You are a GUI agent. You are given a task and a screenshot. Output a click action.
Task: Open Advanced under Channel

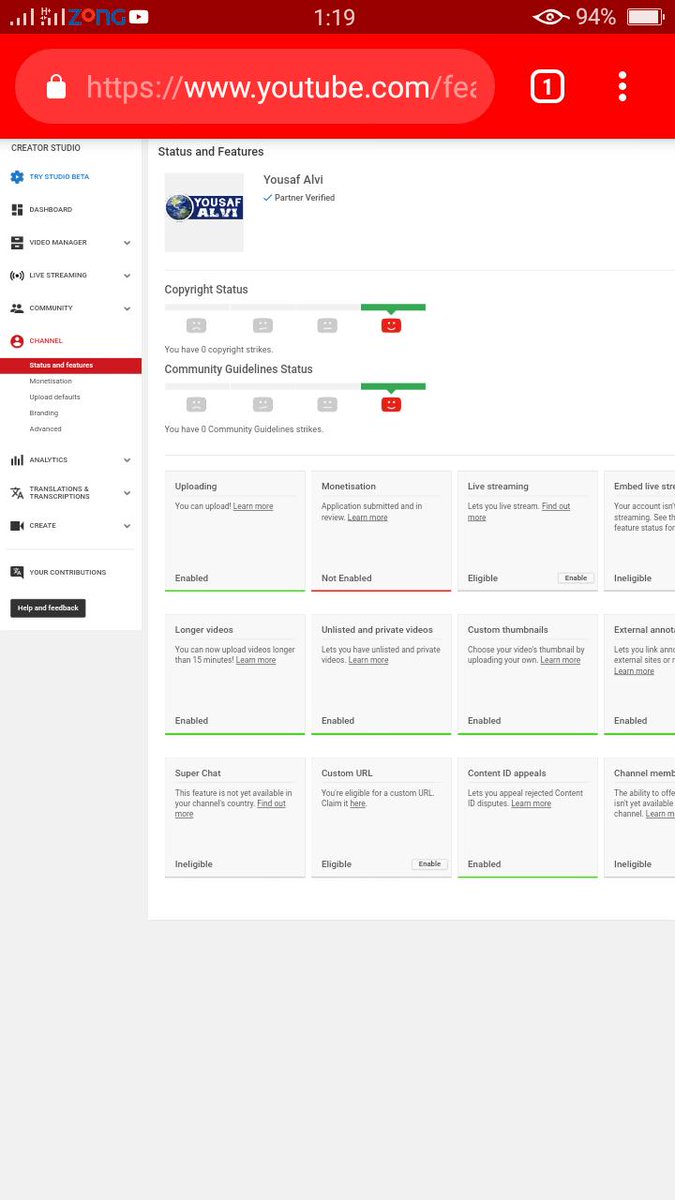(x=46, y=429)
